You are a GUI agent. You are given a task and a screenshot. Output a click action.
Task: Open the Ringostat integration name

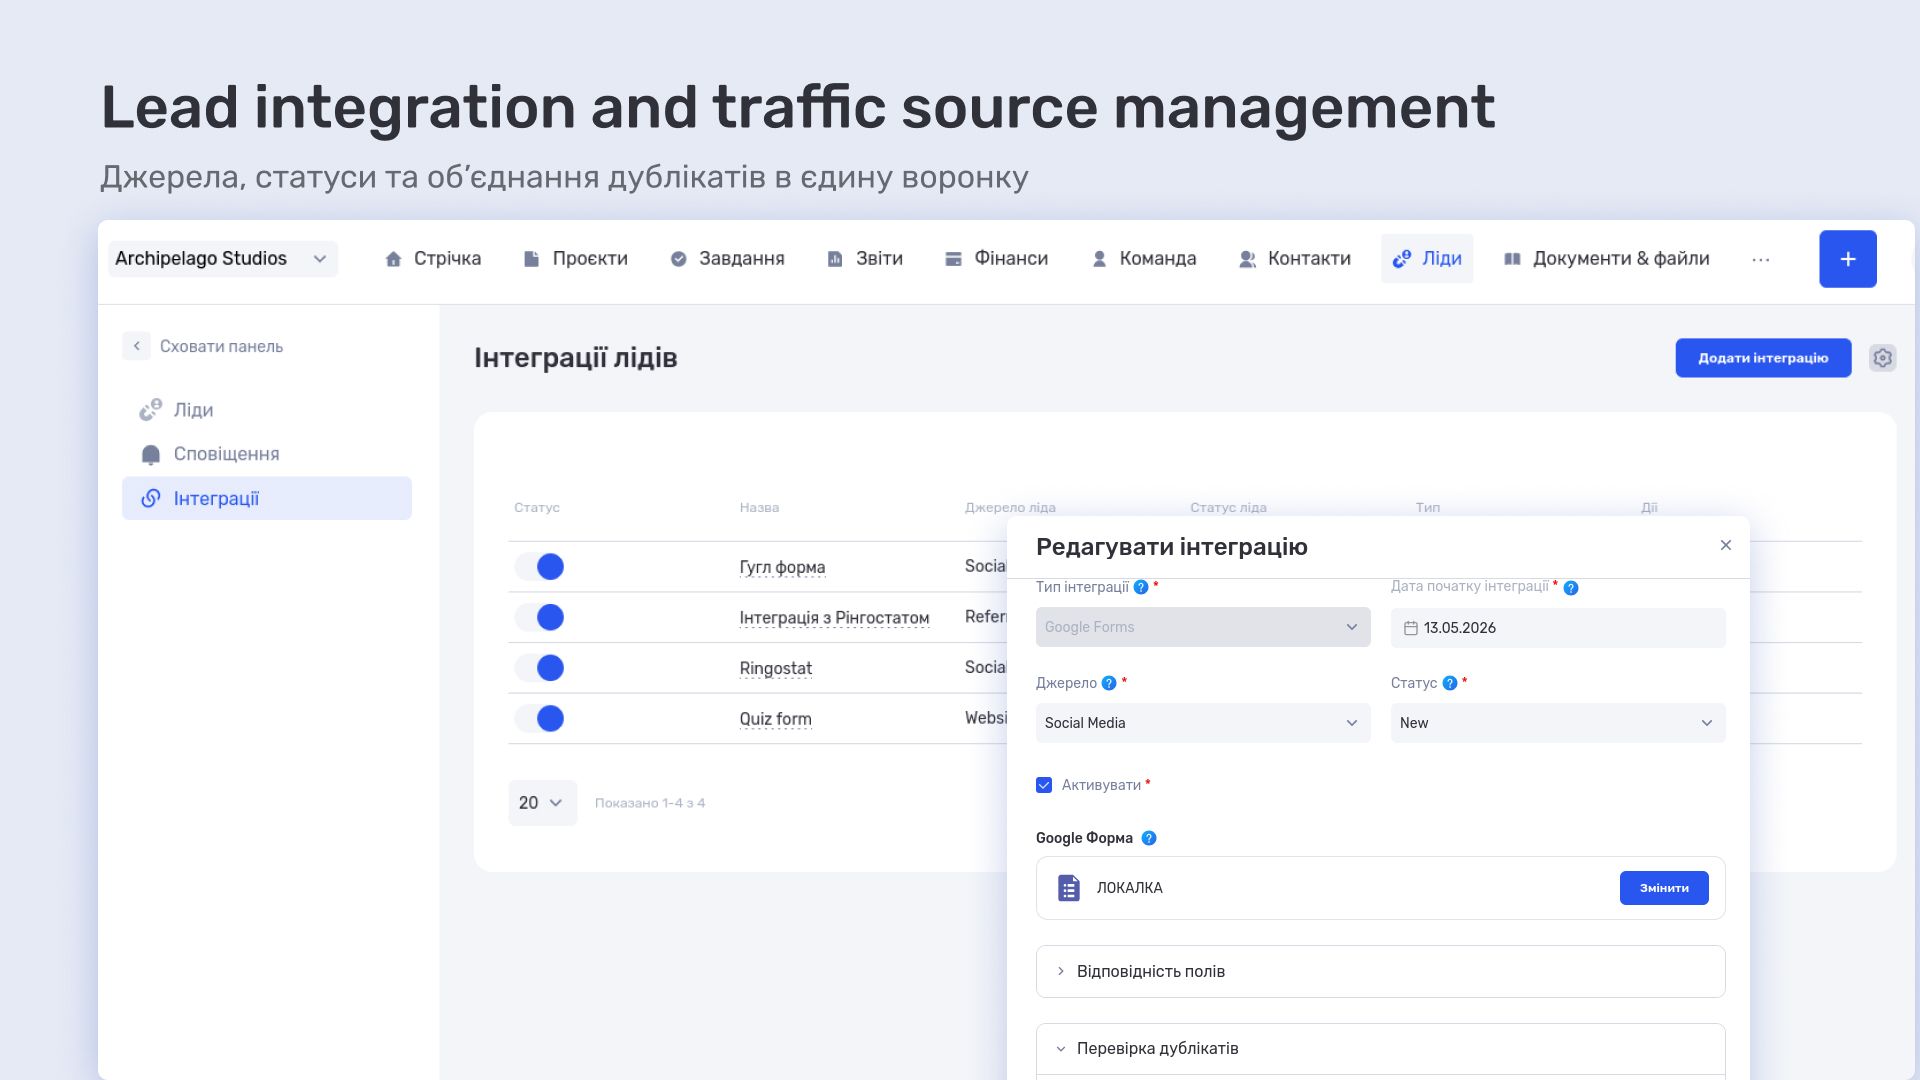tap(775, 668)
